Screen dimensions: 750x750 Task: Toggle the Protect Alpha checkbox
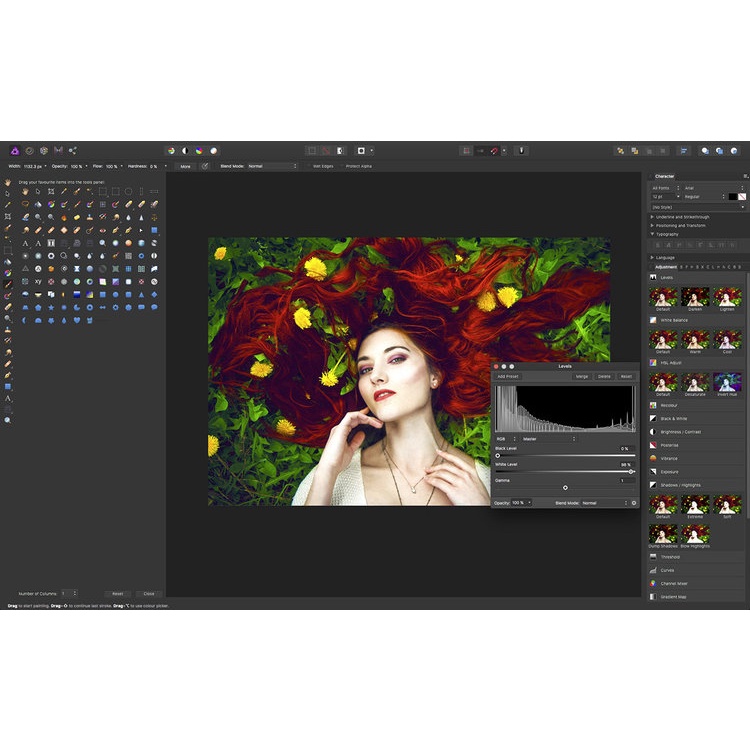click(x=357, y=166)
